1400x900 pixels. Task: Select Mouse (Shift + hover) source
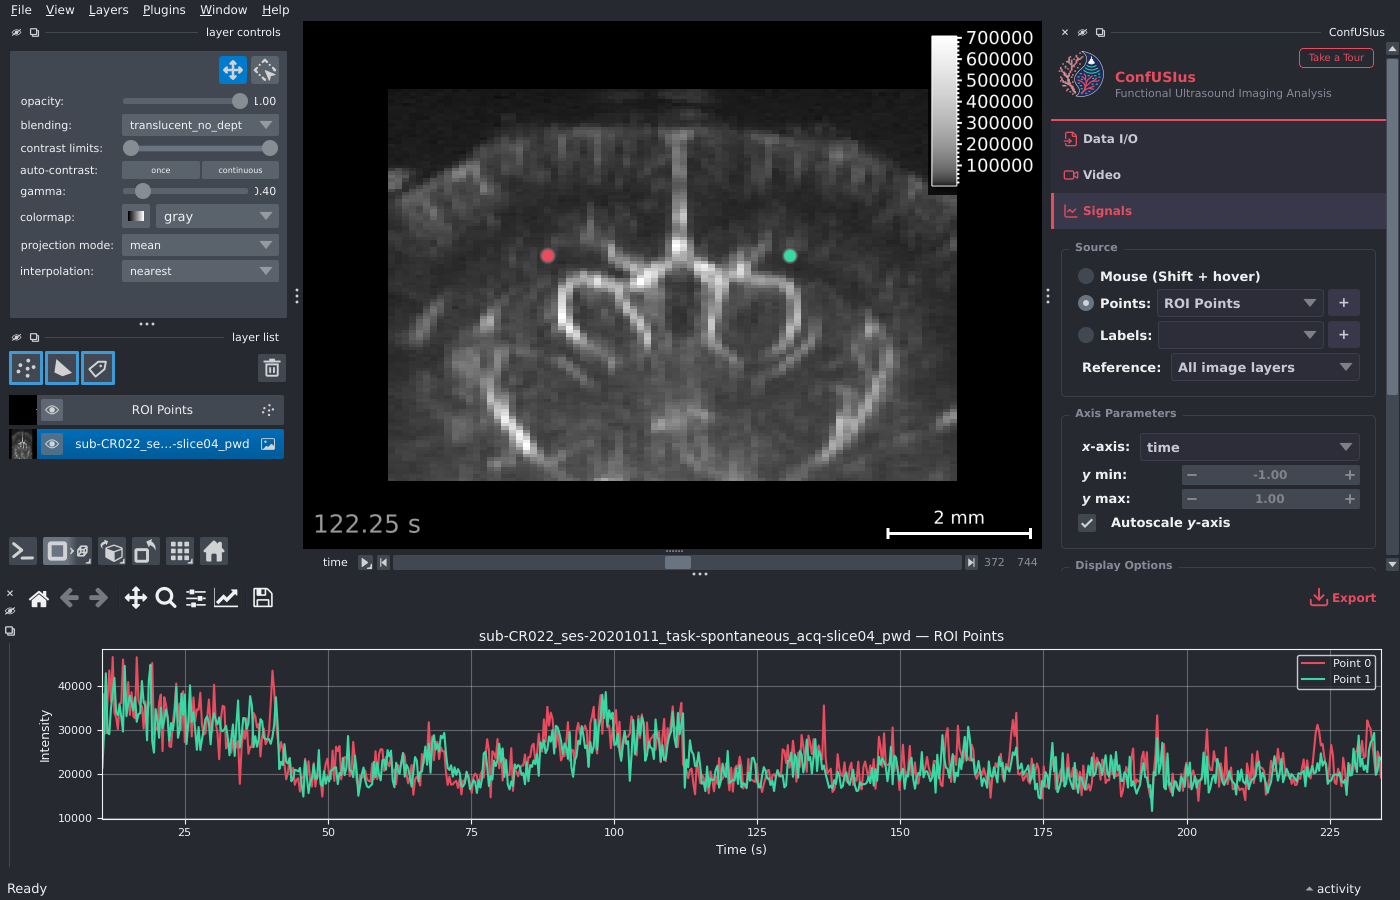[1086, 276]
